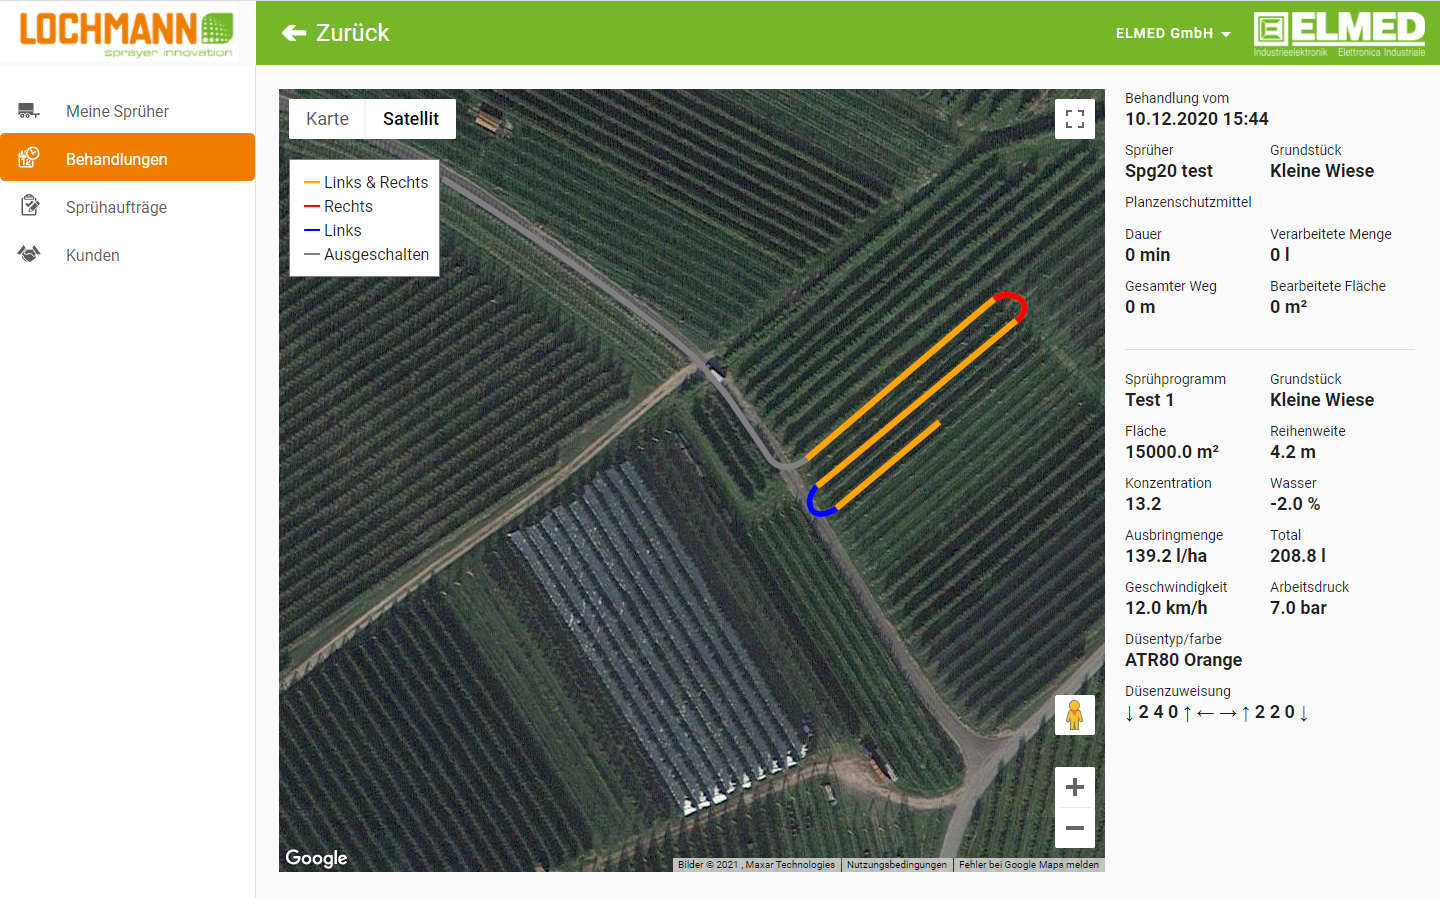Click the Behandlungen sidebar icon
The width and height of the screenshot is (1440, 898).
(x=29, y=158)
